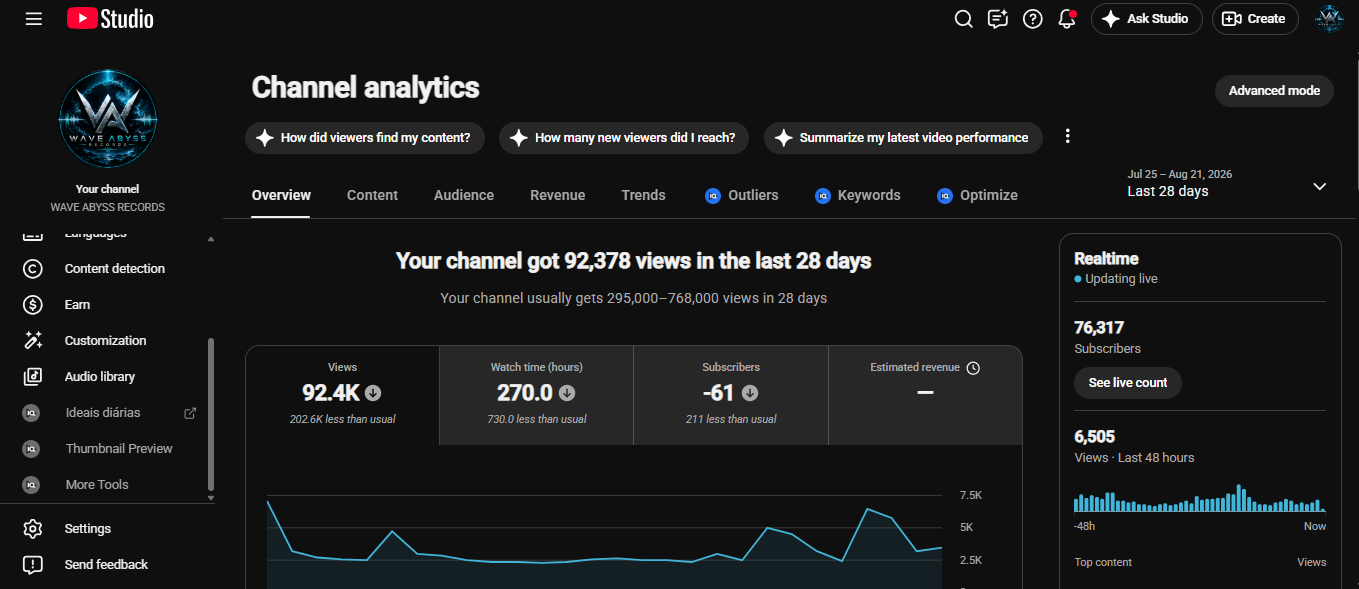Click the realtime 48-hour views bar chart
This screenshot has height=589, width=1359.
tap(1200, 498)
